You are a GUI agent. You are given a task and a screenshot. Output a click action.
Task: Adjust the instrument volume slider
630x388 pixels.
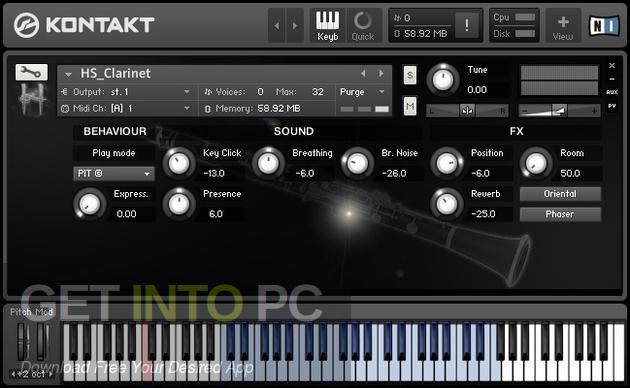point(559,110)
